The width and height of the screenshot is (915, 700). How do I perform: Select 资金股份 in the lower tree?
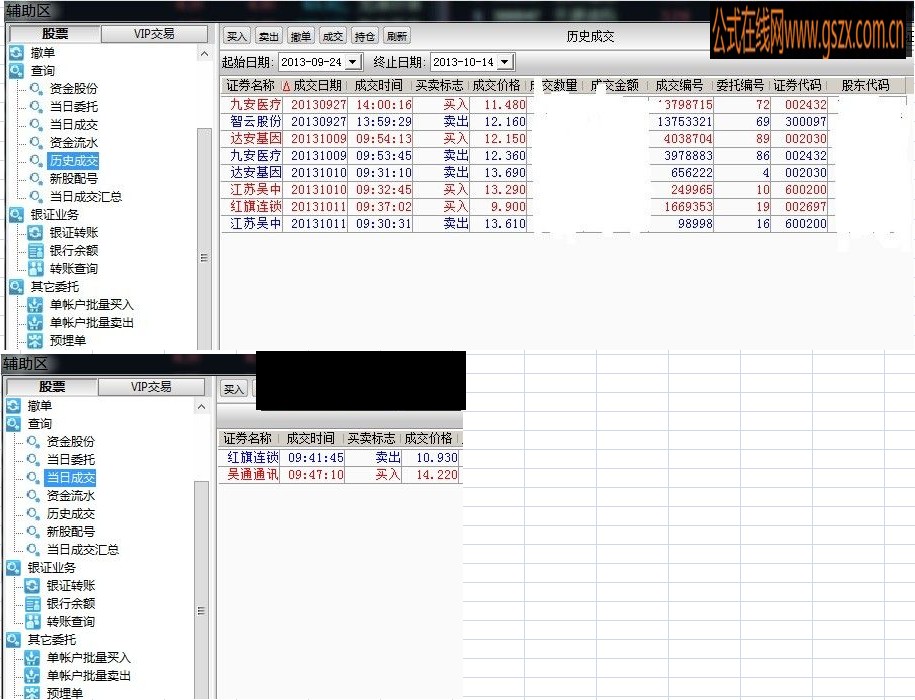click(x=71, y=442)
